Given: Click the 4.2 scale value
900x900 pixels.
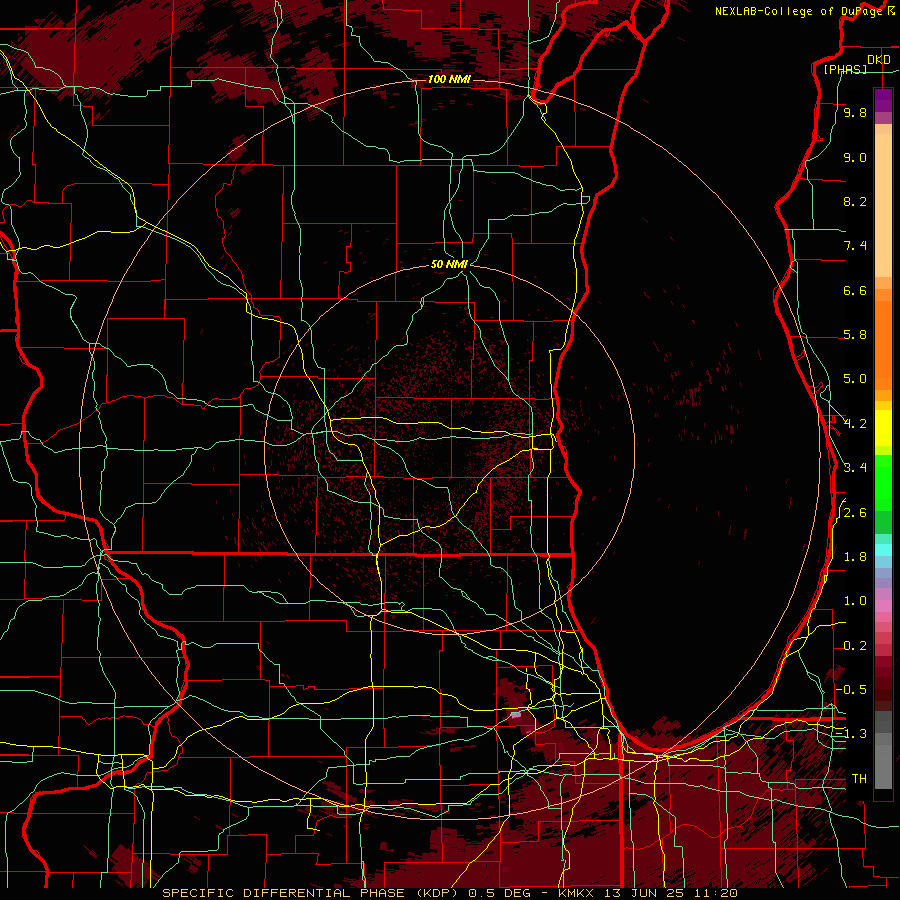Looking at the screenshot, I should click(x=855, y=424).
